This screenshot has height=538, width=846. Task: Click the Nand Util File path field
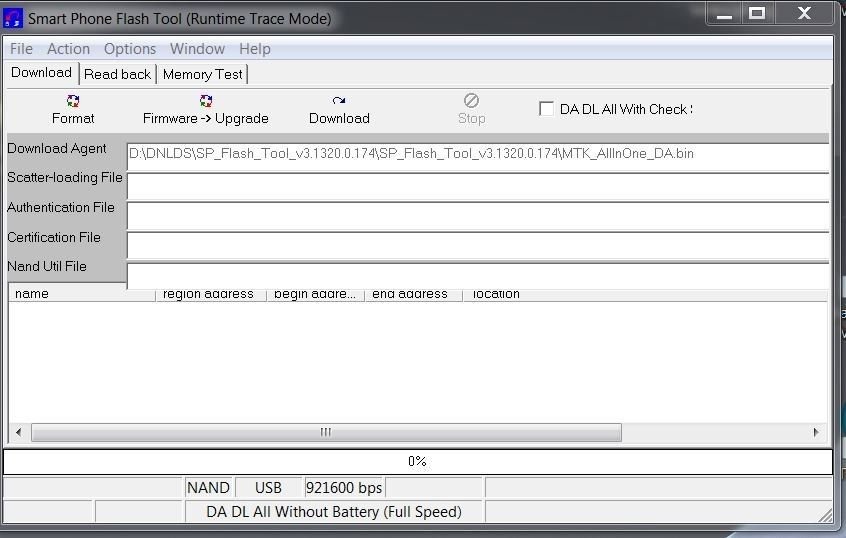coord(478,275)
